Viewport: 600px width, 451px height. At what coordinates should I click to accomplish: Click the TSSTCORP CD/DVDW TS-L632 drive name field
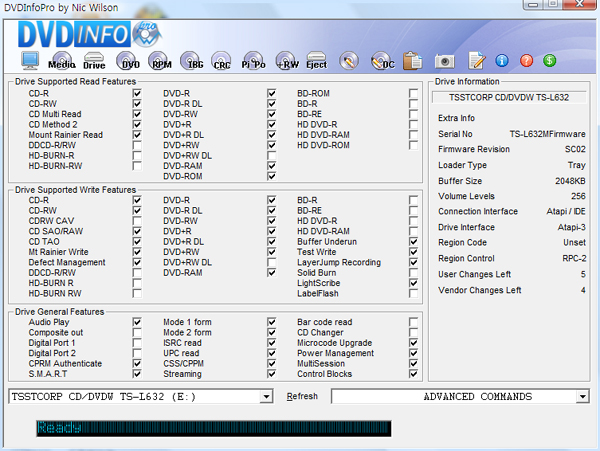(509, 98)
